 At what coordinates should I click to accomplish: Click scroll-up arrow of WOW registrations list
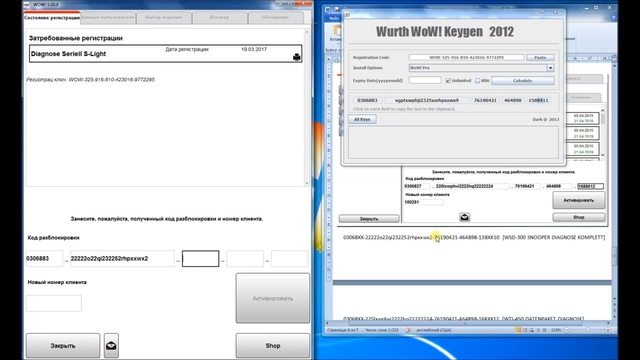307,32
